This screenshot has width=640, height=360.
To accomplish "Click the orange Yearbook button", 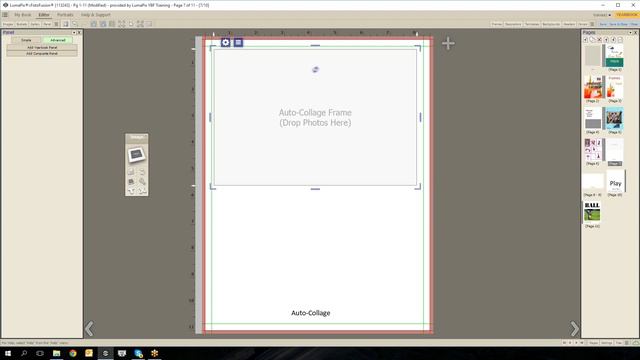I will [x=627, y=15].
